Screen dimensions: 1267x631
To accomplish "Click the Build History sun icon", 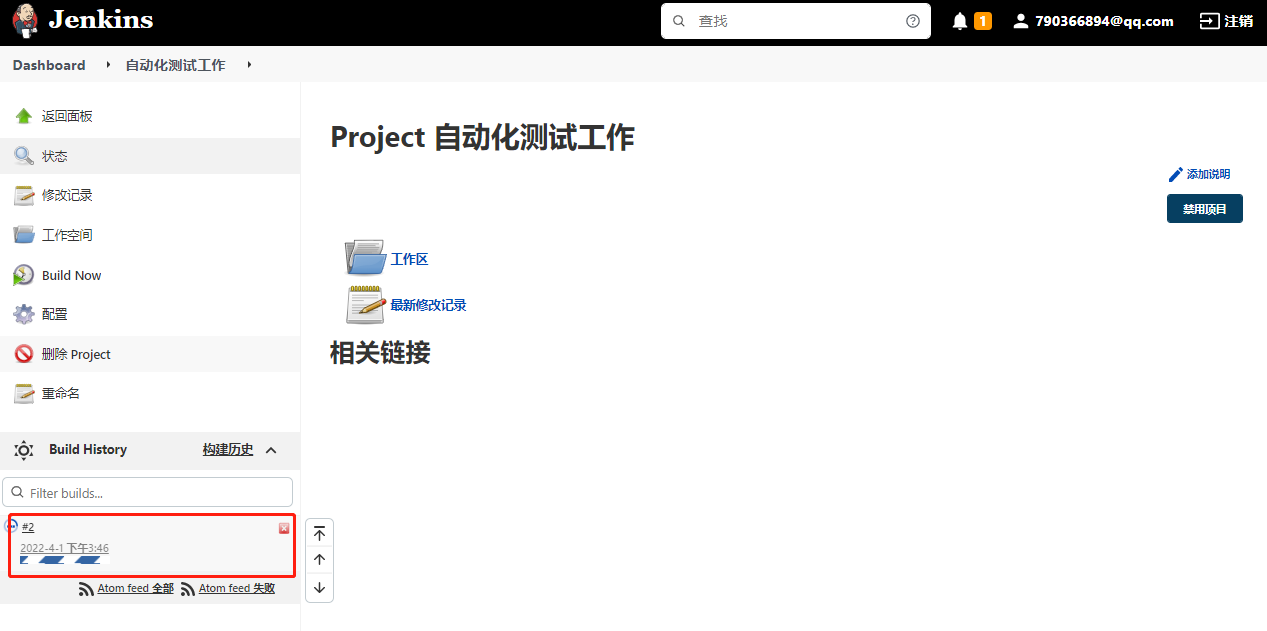I will (x=24, y=450).
